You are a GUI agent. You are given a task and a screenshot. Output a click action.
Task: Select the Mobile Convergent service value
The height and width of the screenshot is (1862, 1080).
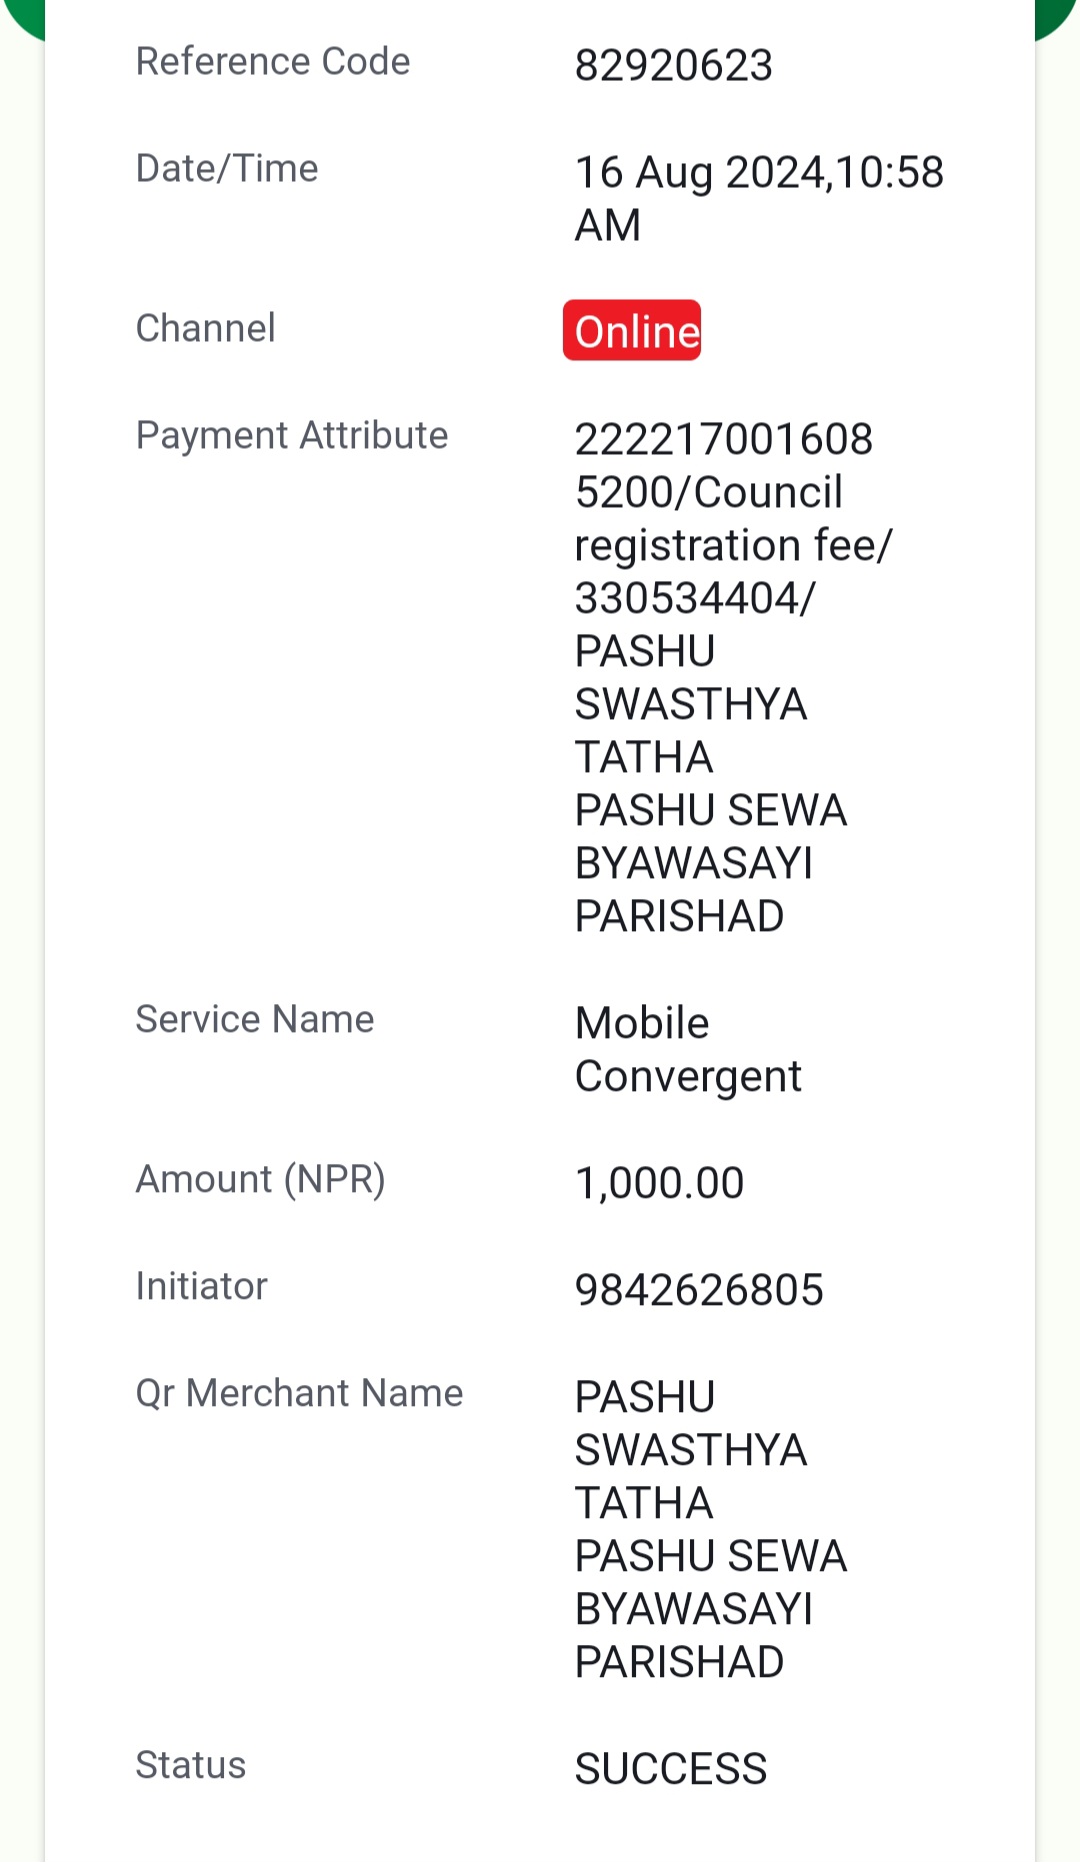688,1050
